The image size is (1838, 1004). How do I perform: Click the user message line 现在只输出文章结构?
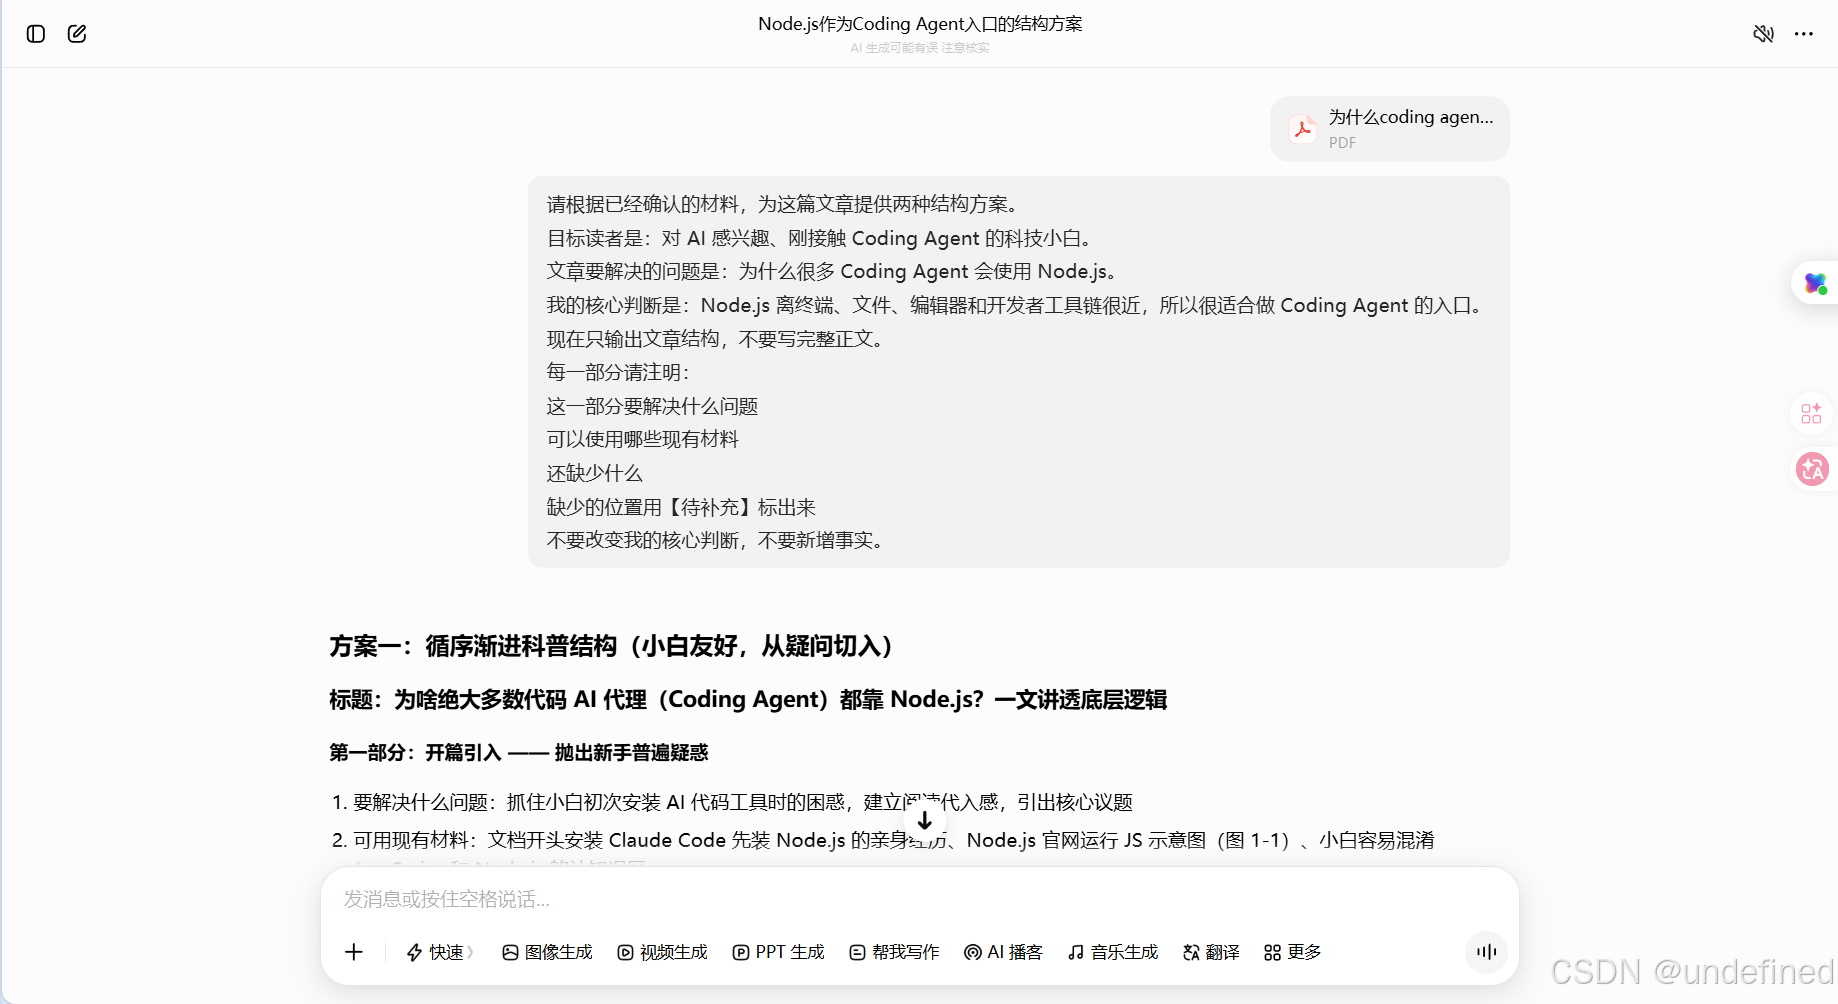click(x=715, y=339)
